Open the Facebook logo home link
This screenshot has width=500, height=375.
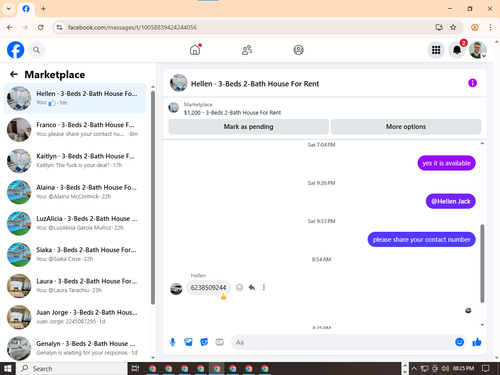coord(15,50)
